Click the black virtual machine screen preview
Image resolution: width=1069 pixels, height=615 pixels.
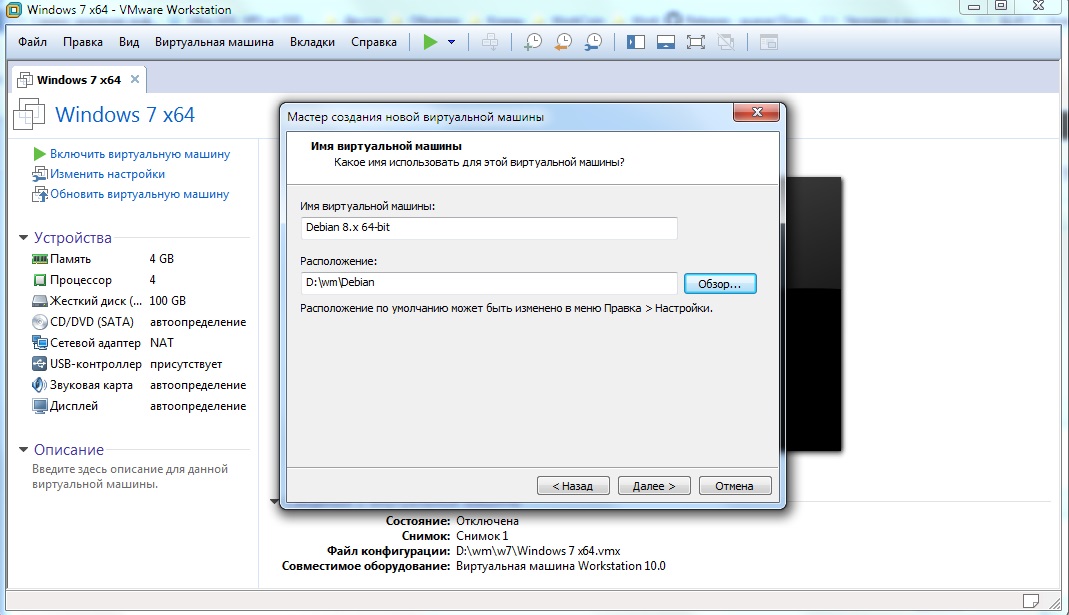tap(814, 314)
